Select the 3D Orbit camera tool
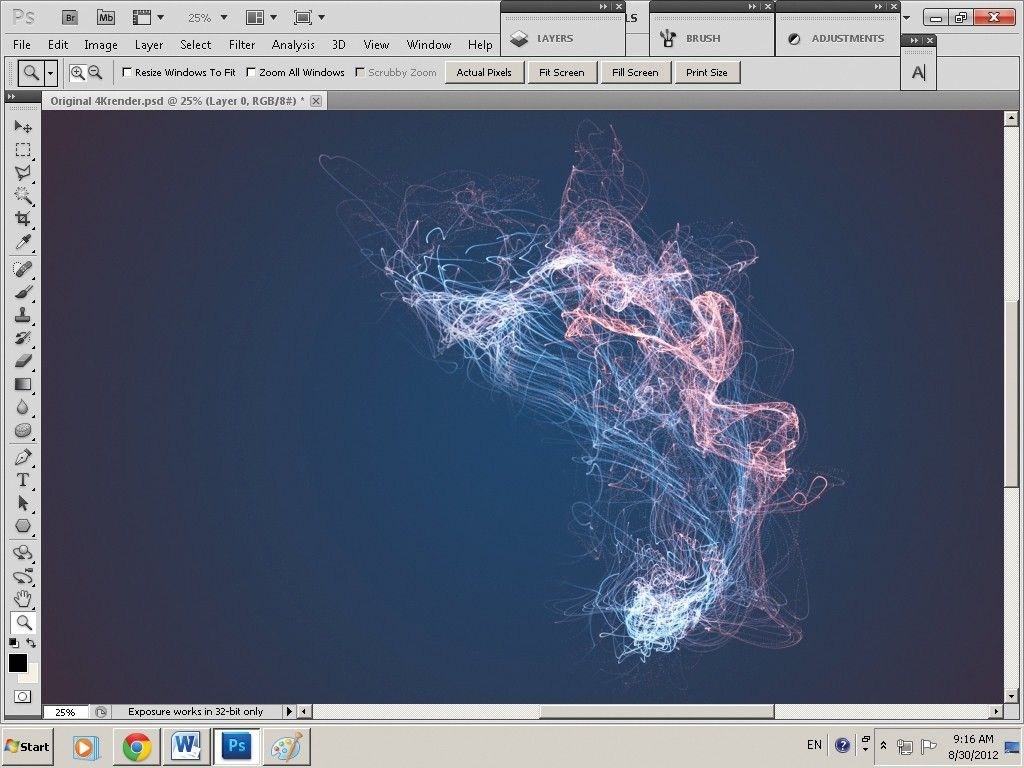Screen dimensions: 1024x768 [23, 576]
